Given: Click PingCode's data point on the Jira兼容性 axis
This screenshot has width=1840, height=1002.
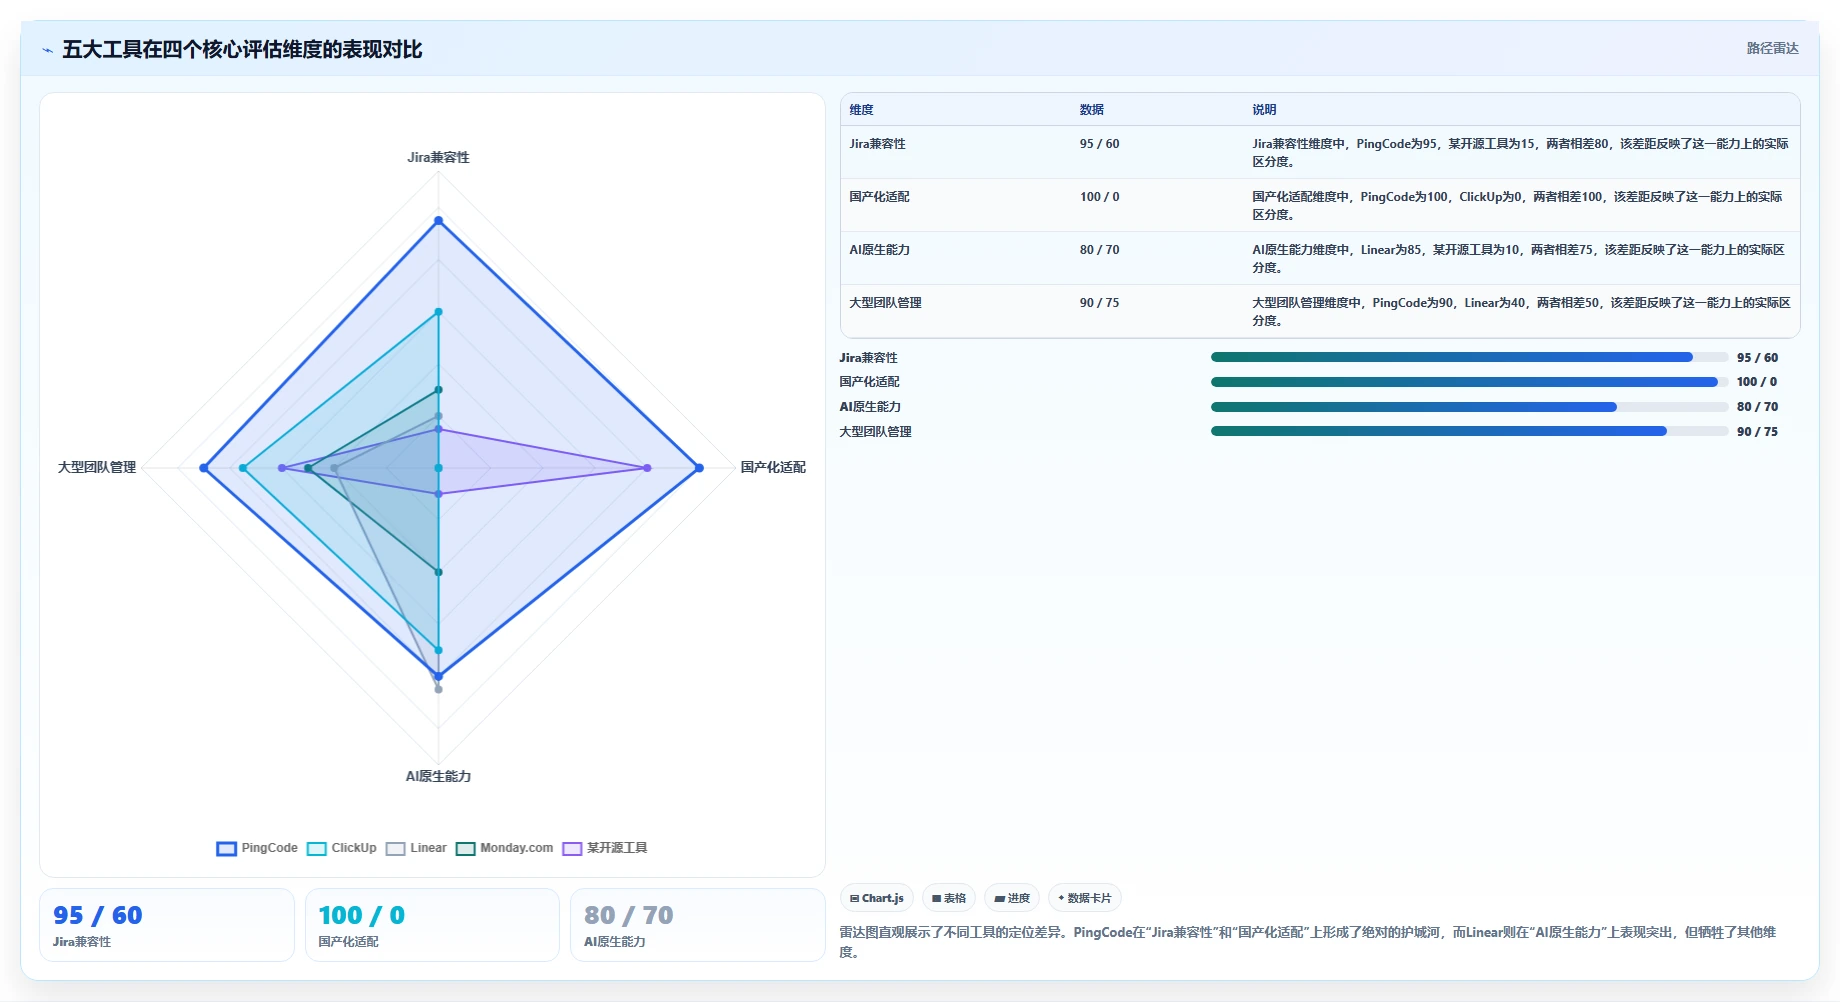Looking at the screenshot, I should click(438, 221).
